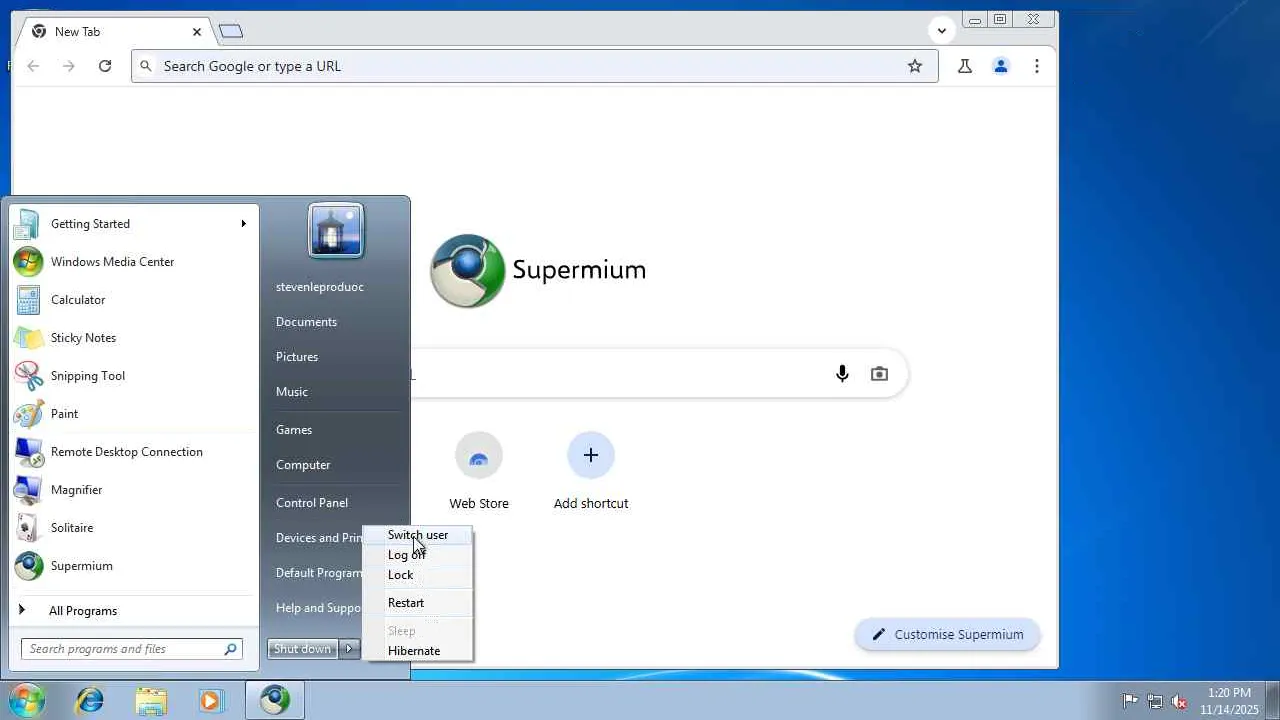Focus the Search programs and files box
The height and width of the screenshot is (720, 1280).
(x=131, y=649)
